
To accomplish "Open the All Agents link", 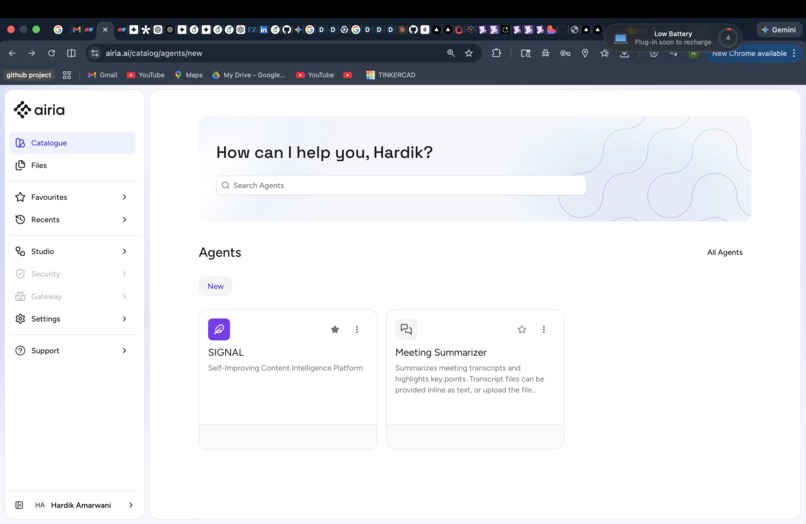I will [724, 252].
